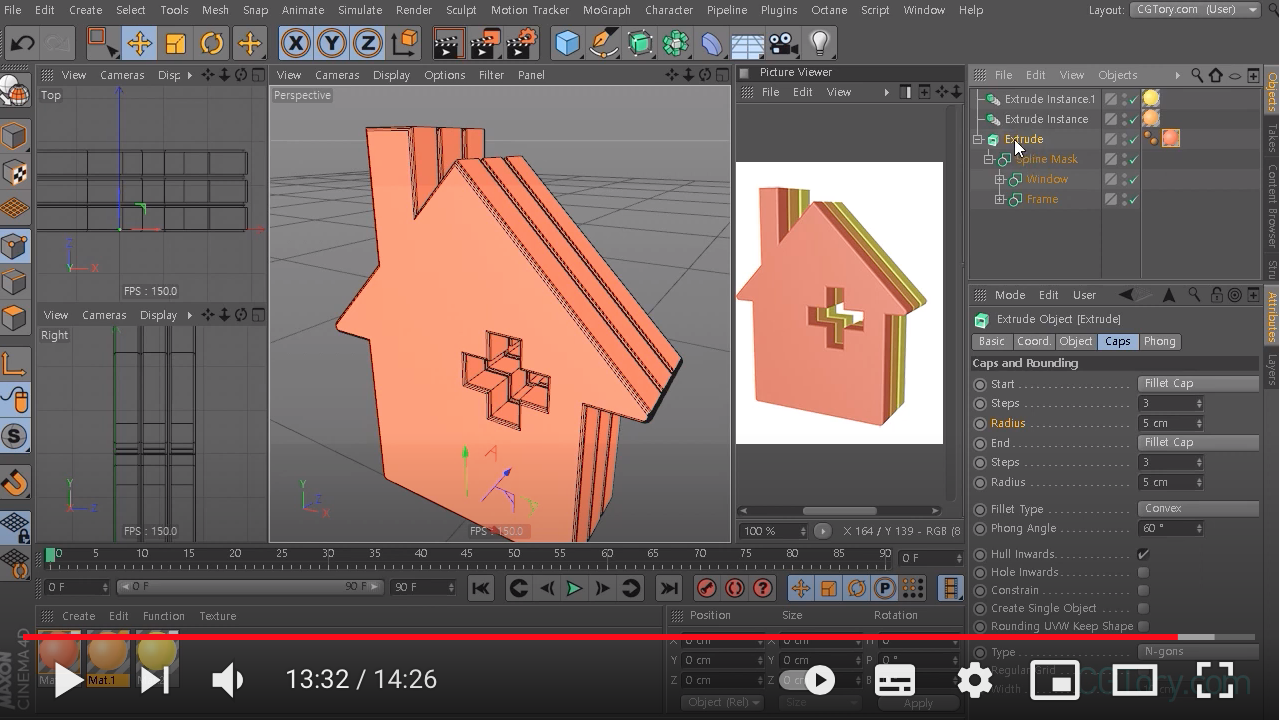Open Fillet Type Convex dropdown

coord(1198,508)
